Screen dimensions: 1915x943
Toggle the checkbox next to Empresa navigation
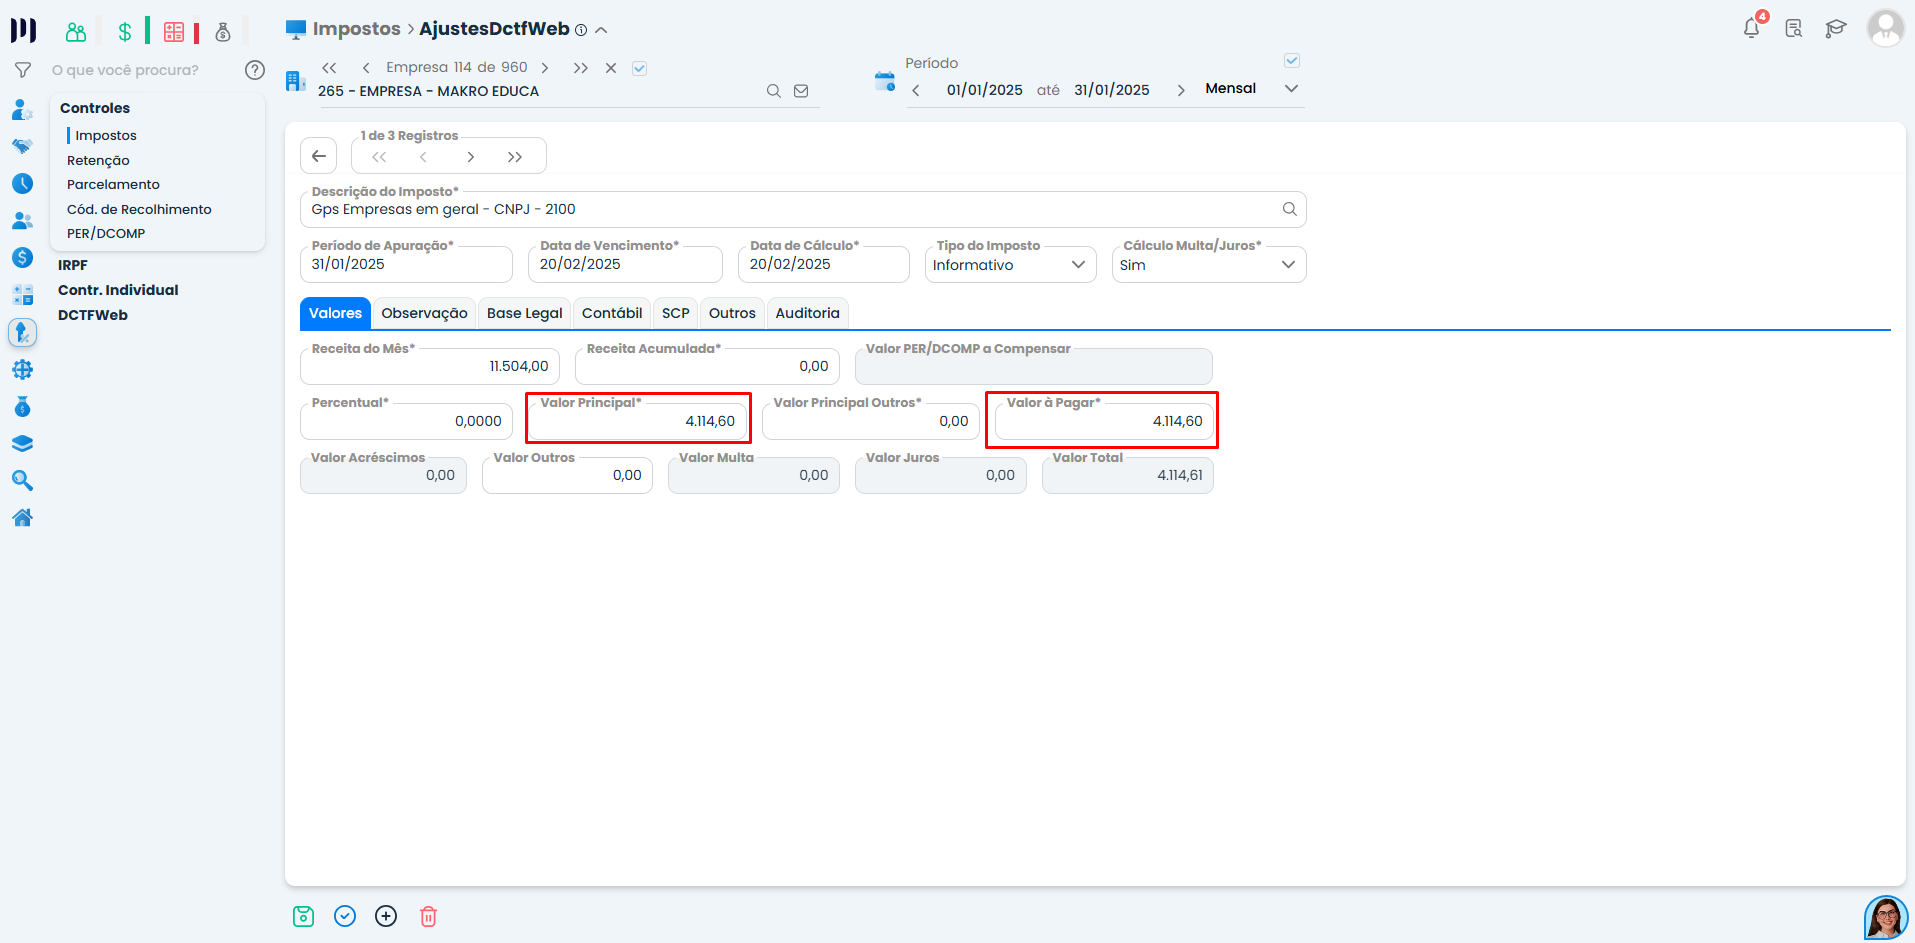(640, 68)
